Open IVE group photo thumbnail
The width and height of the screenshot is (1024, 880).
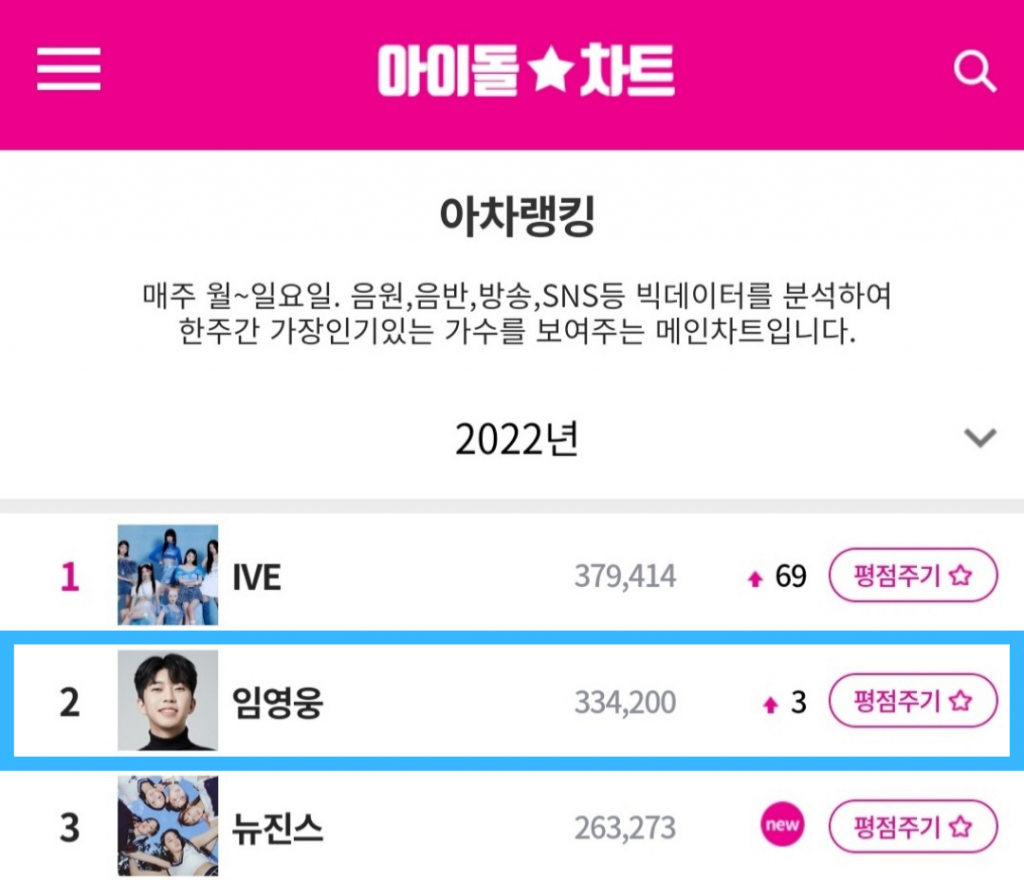[x=167, y=575]
